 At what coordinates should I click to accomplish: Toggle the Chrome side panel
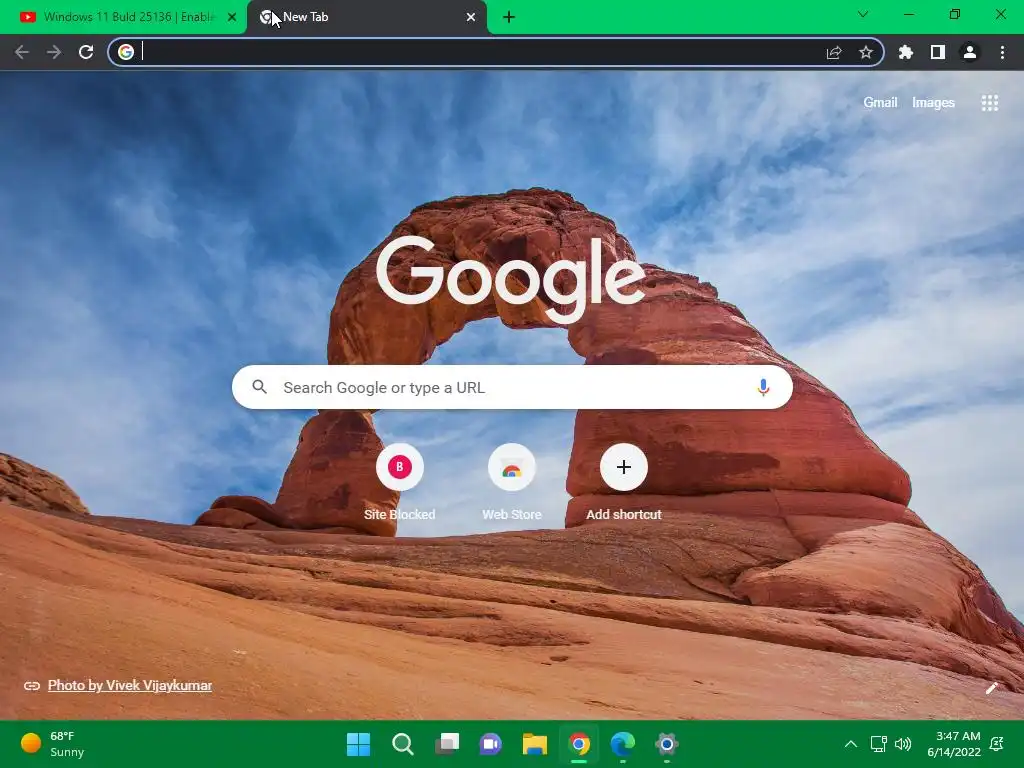click(938, 52)
